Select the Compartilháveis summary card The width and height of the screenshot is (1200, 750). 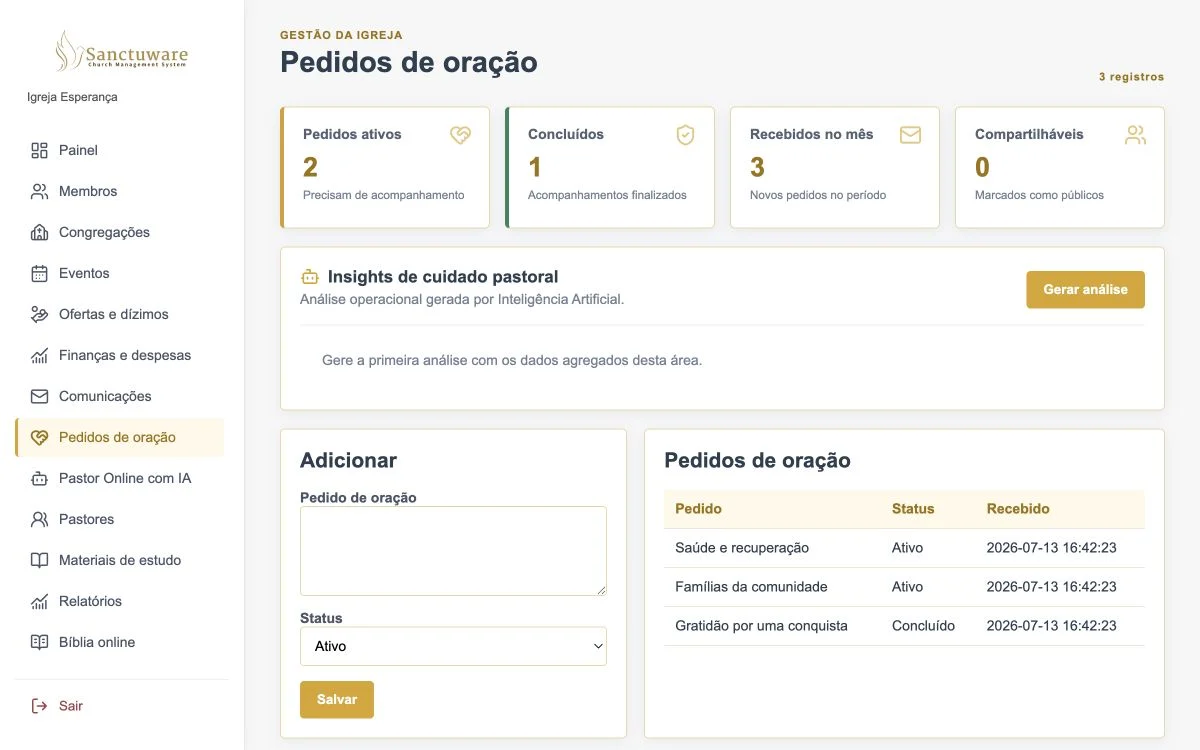click(x=1060, y=168)
